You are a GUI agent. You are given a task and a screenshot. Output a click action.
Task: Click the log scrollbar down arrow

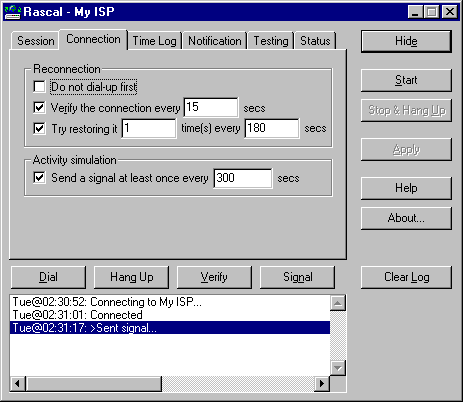[338, 368]
